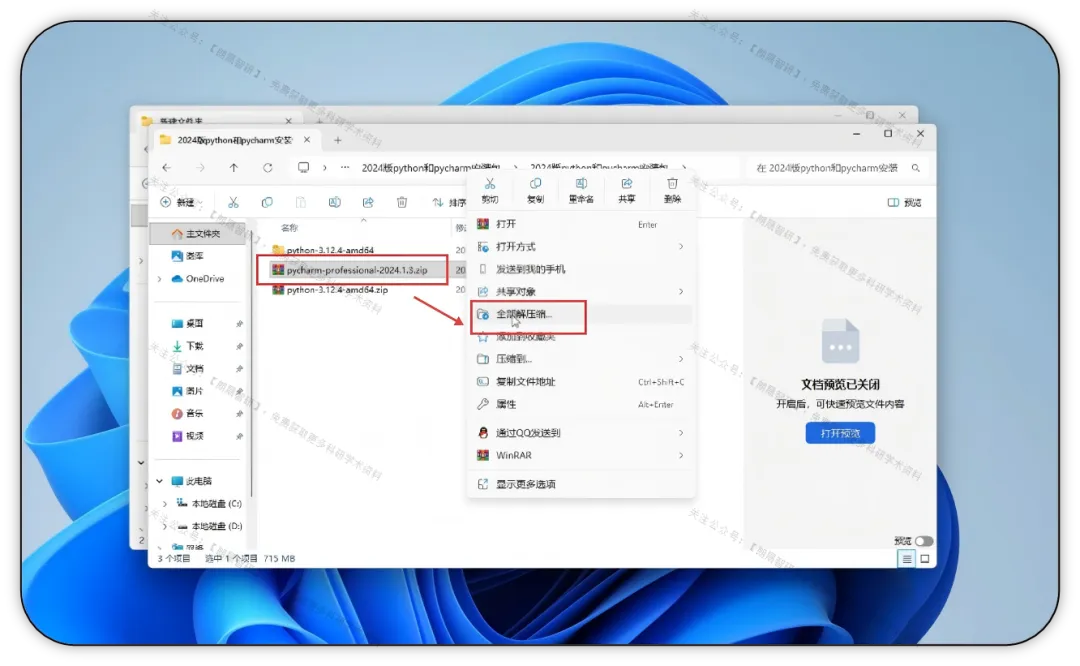1080x666 pixels.
Task: Click the Forward navigation arrow
Action: pos(200,167)
